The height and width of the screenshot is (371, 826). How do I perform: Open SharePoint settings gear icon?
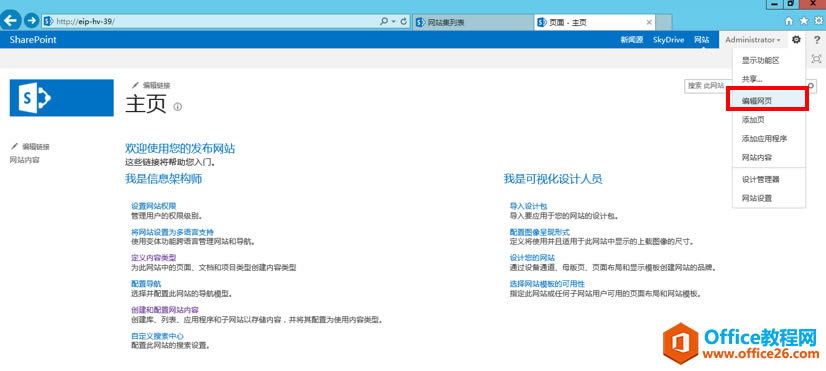(796, 40)
